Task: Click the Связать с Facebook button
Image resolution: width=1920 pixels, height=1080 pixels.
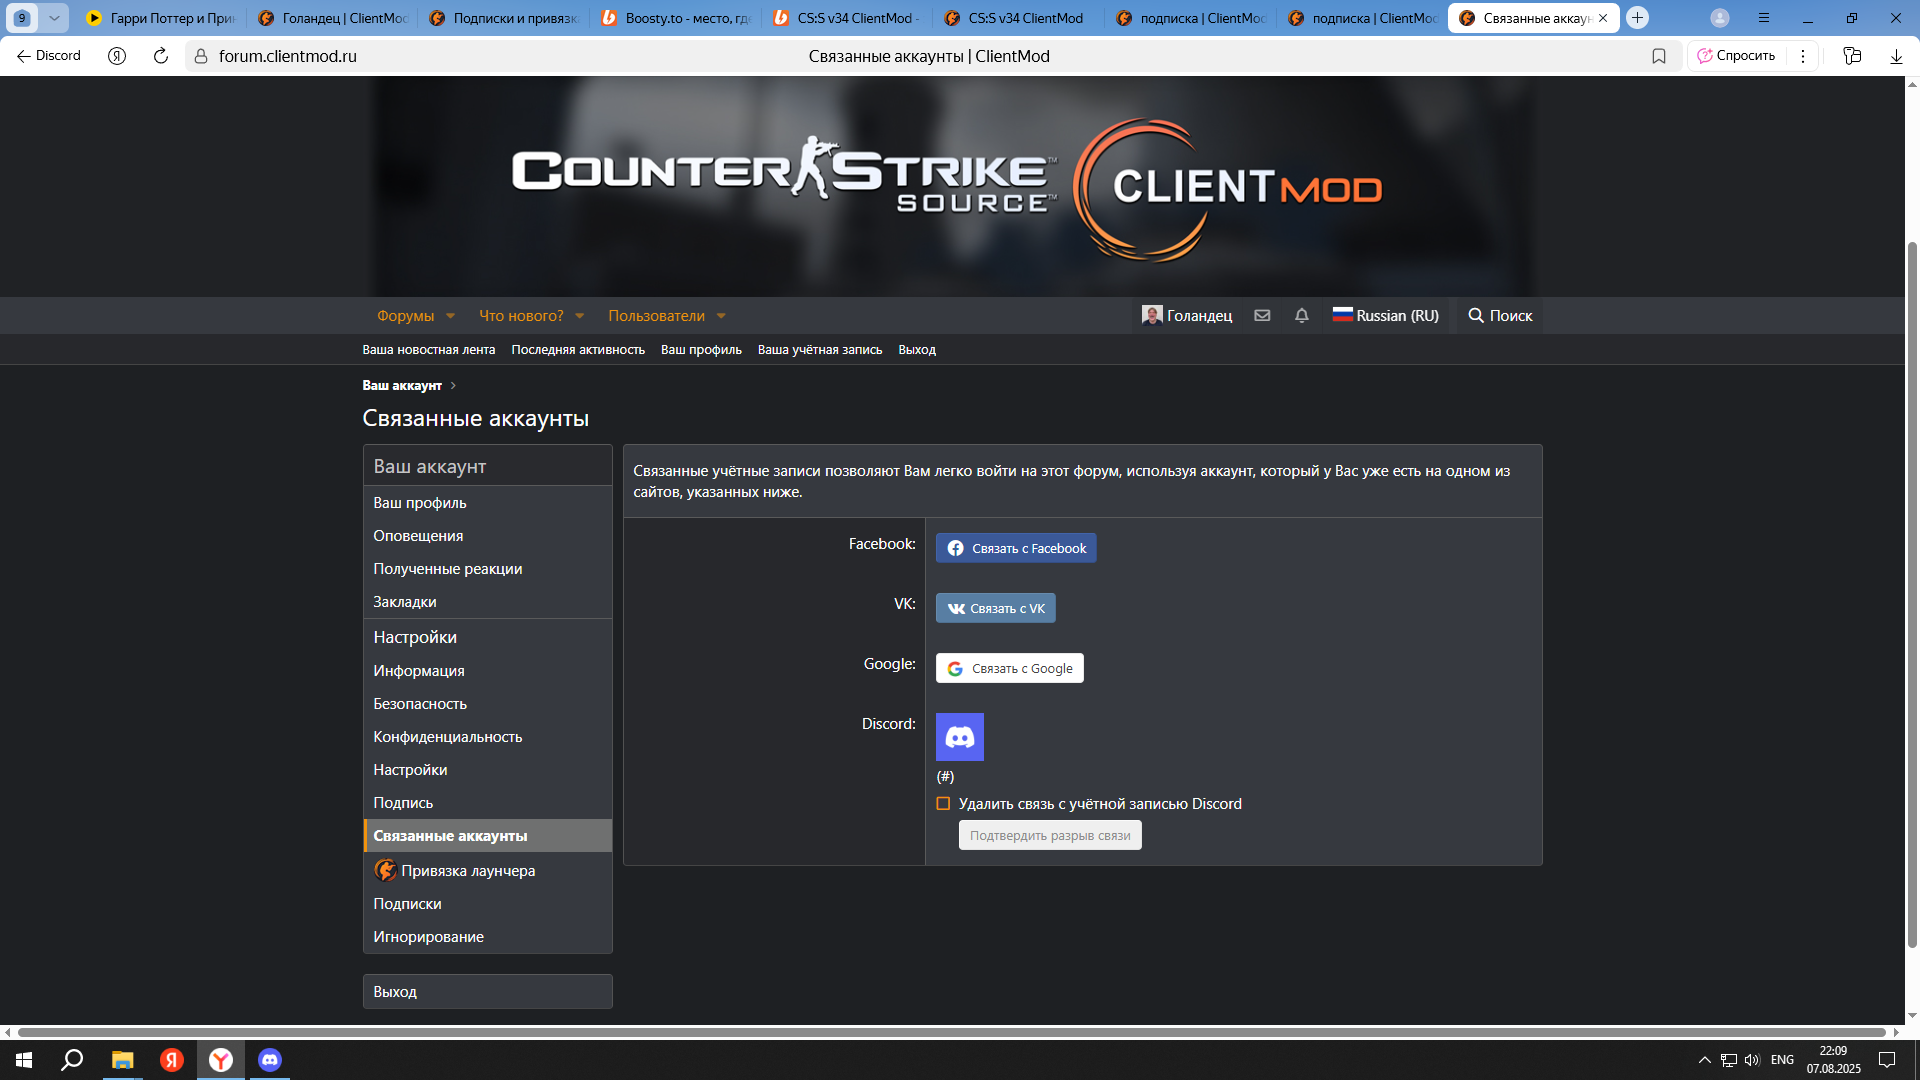Action: point(1016,548)
